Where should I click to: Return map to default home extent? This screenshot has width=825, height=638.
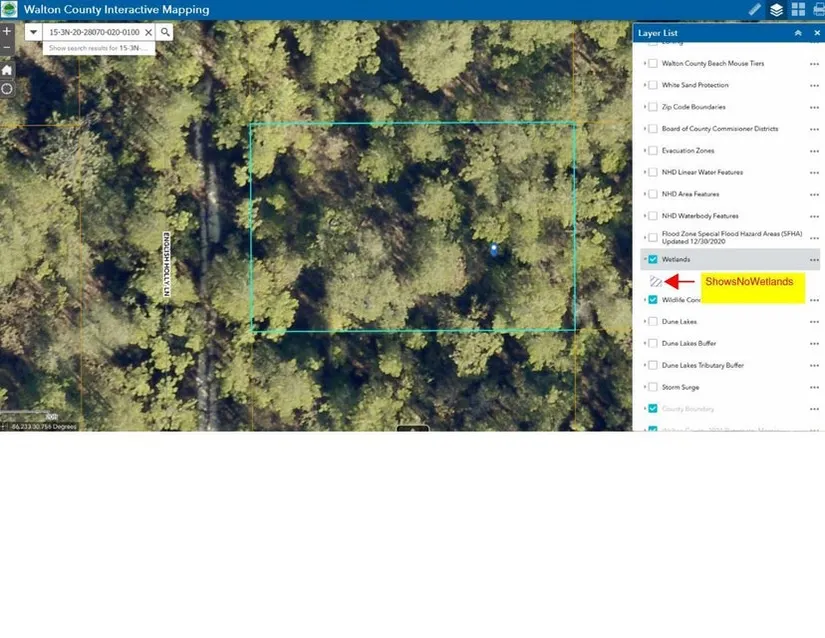coord(7,70)
